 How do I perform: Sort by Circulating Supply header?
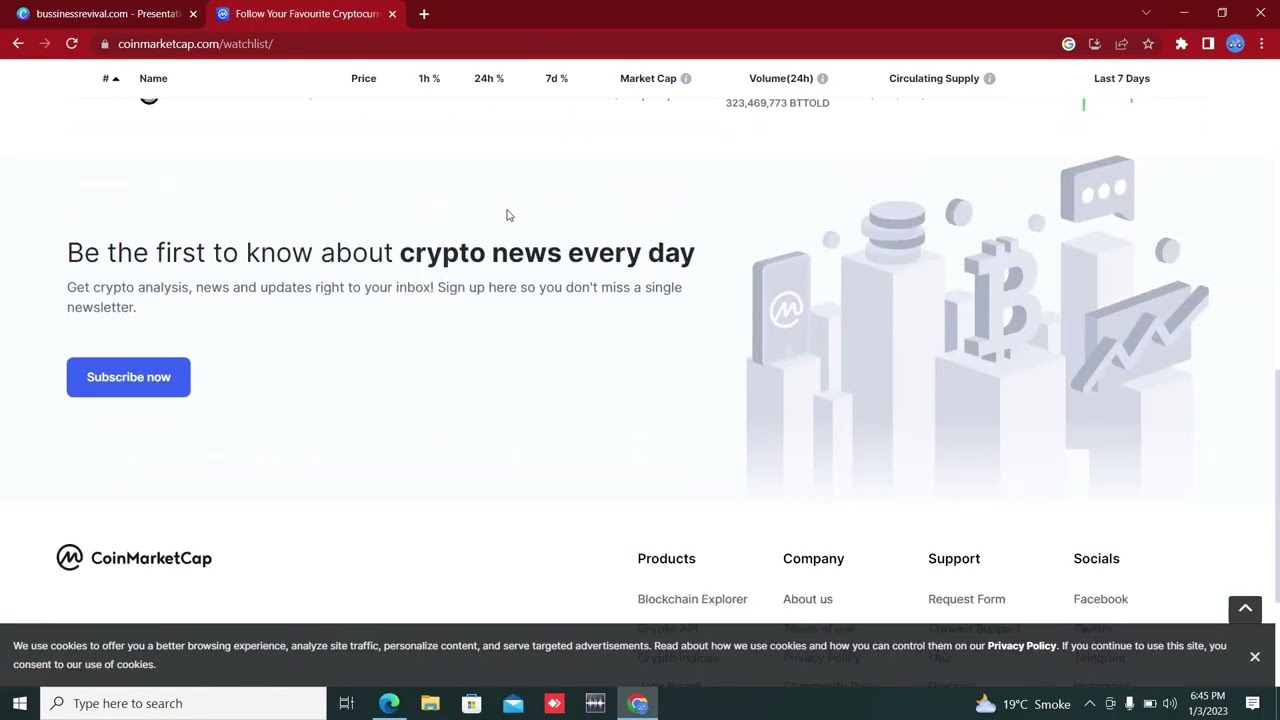tap(934, 78)
